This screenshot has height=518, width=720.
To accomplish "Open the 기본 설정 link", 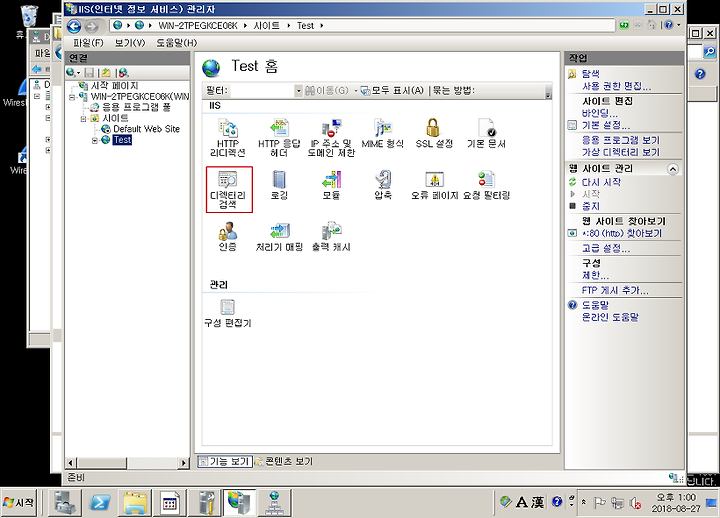I will click(x=606, y=125).
